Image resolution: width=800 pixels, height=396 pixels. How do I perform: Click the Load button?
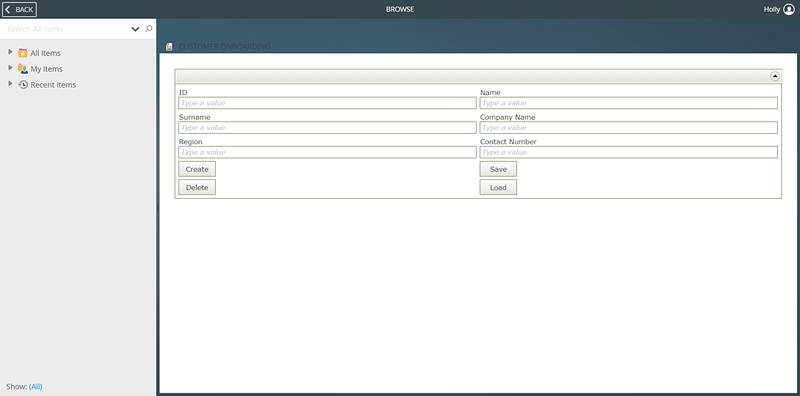pos(498,187)
